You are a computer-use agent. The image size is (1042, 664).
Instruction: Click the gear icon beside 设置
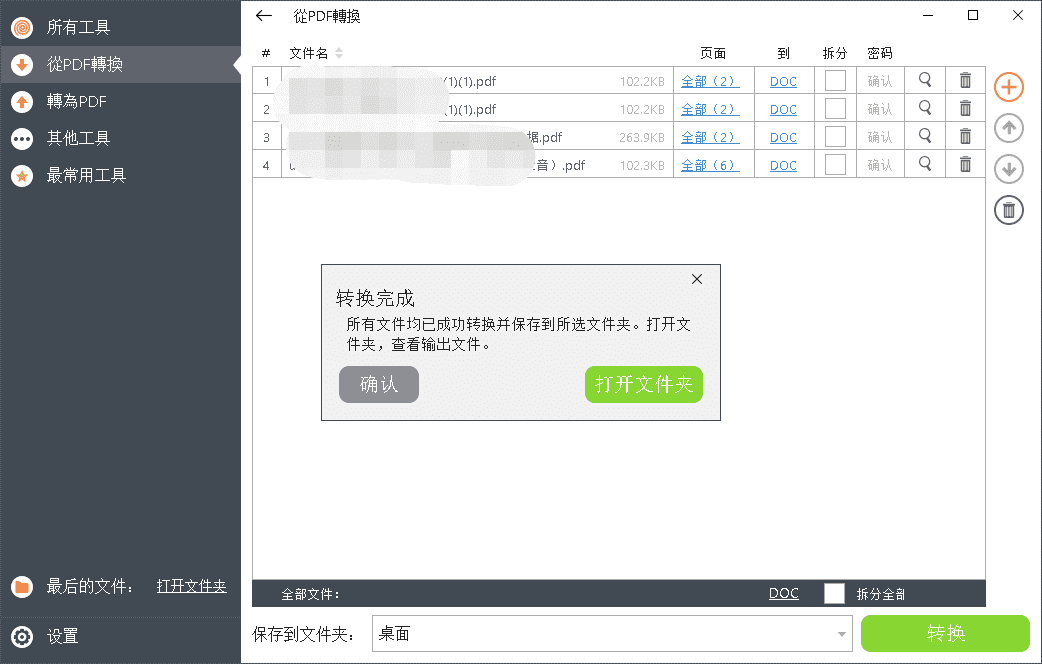pos(22,637)
